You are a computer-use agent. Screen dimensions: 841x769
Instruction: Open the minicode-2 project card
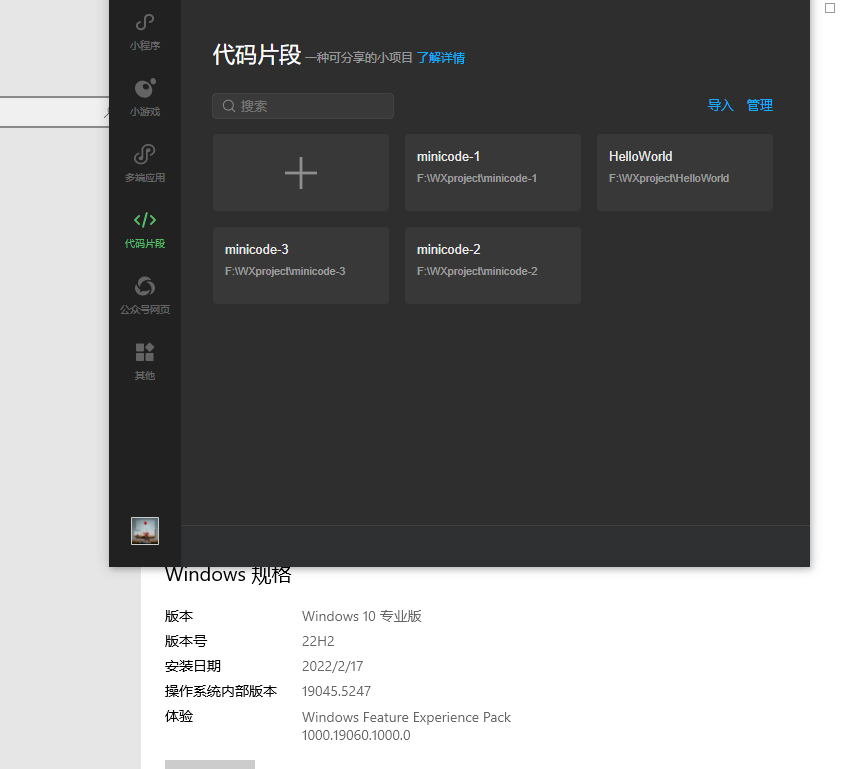(x=493, y=265)
